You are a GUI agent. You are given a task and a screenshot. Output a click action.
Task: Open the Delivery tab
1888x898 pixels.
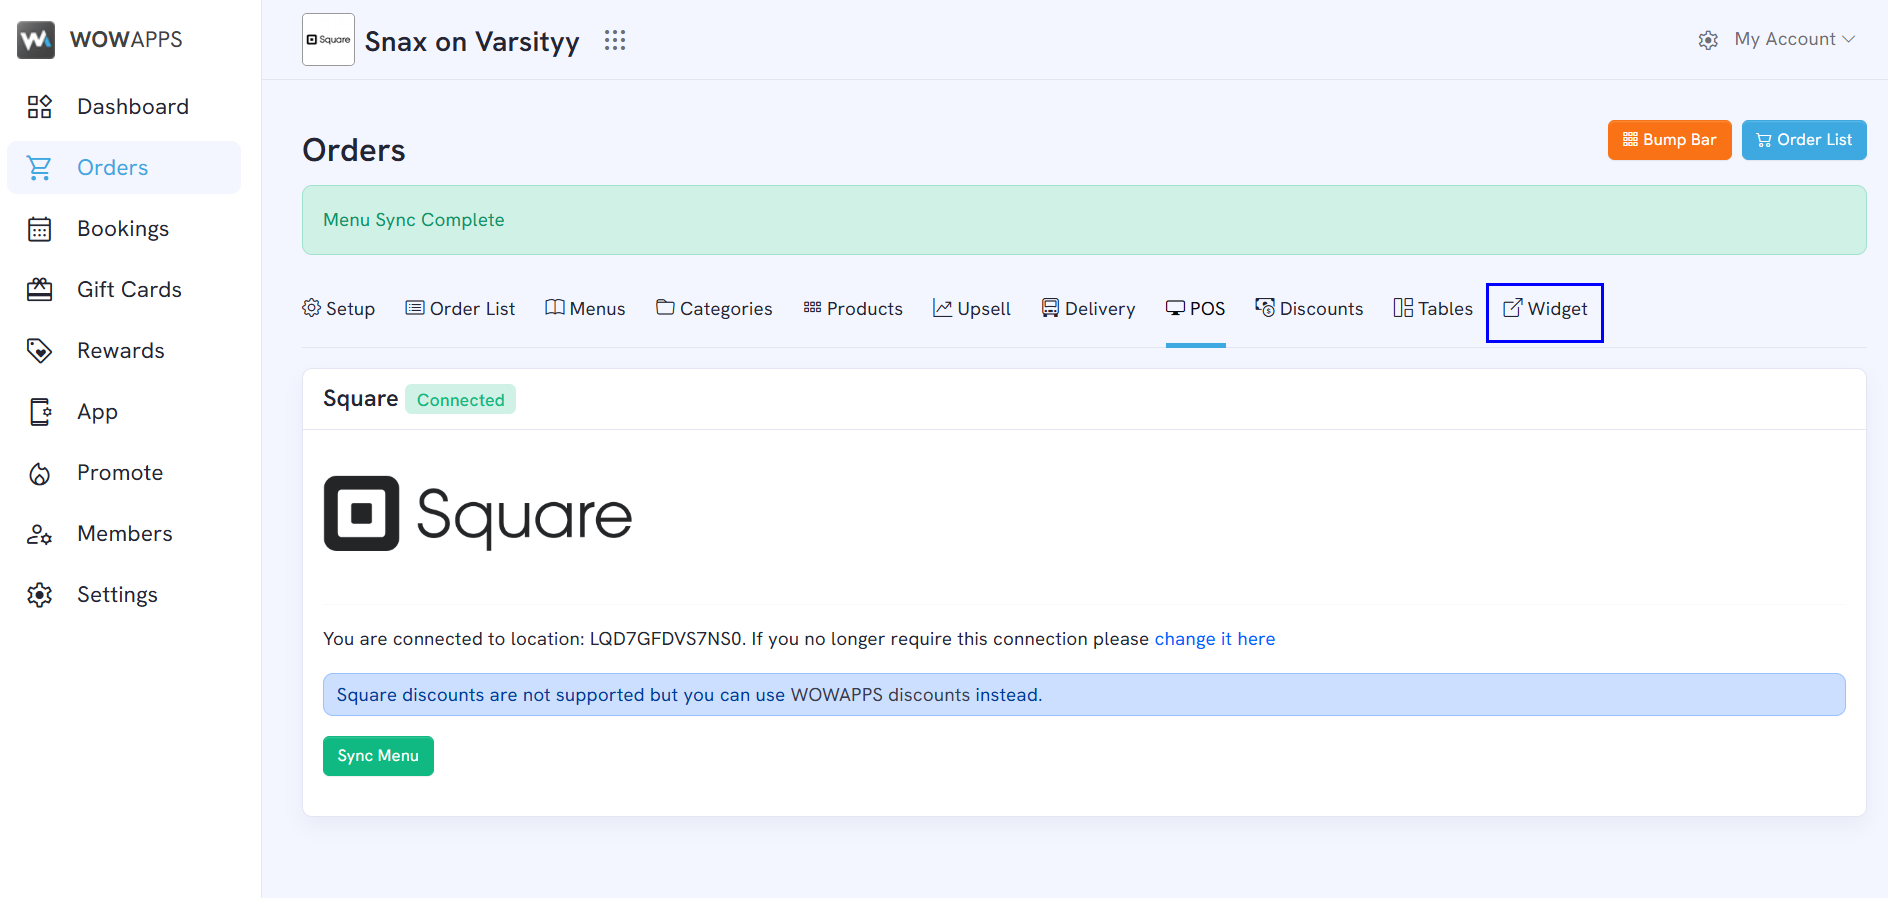(x=1088, y=309)
